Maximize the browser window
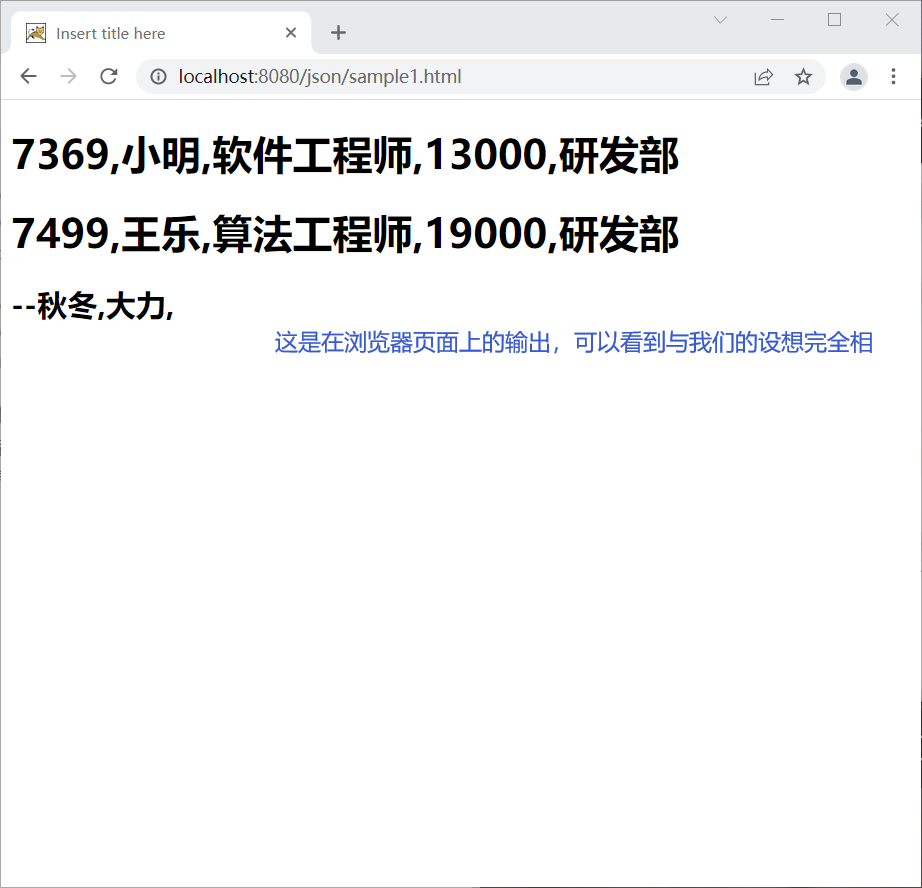922x888 pixels. [x=834, y=20]
